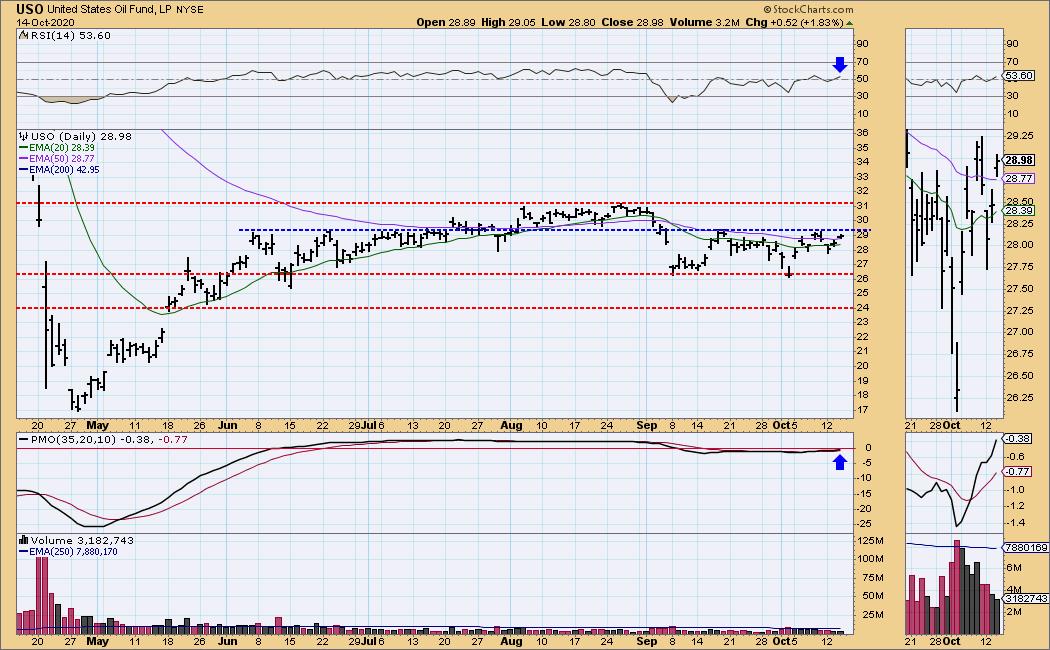Click the 26.25 label on the zoom panel axis
This screenshot has height=650, width=1050.
(x=1020, y=397)
